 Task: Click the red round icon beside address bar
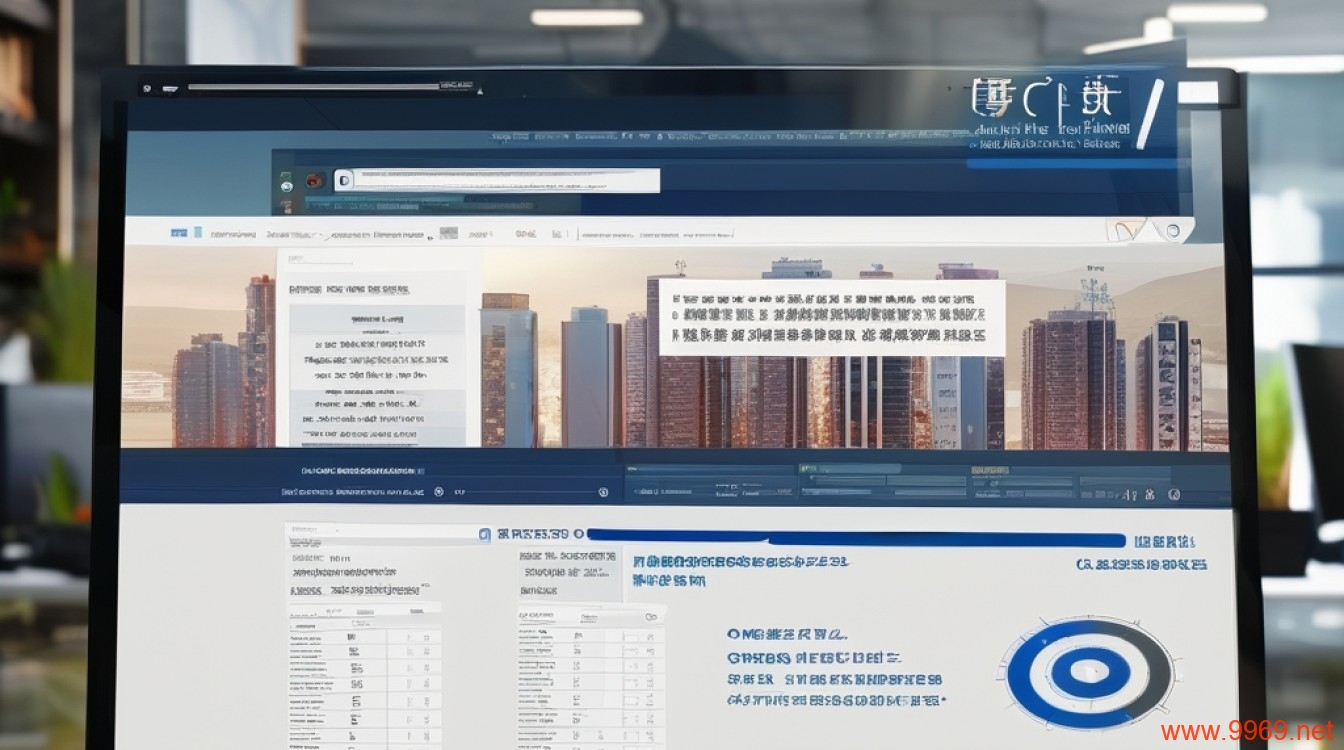313,181
